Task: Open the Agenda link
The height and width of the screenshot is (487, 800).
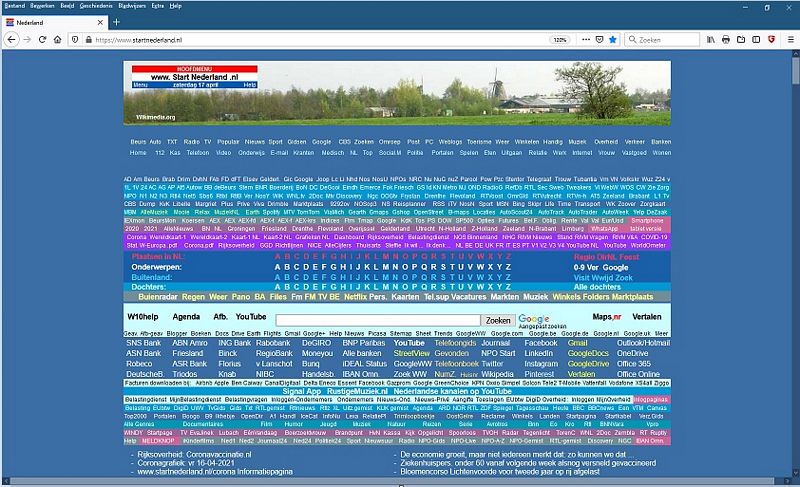Action: point(186,317)
